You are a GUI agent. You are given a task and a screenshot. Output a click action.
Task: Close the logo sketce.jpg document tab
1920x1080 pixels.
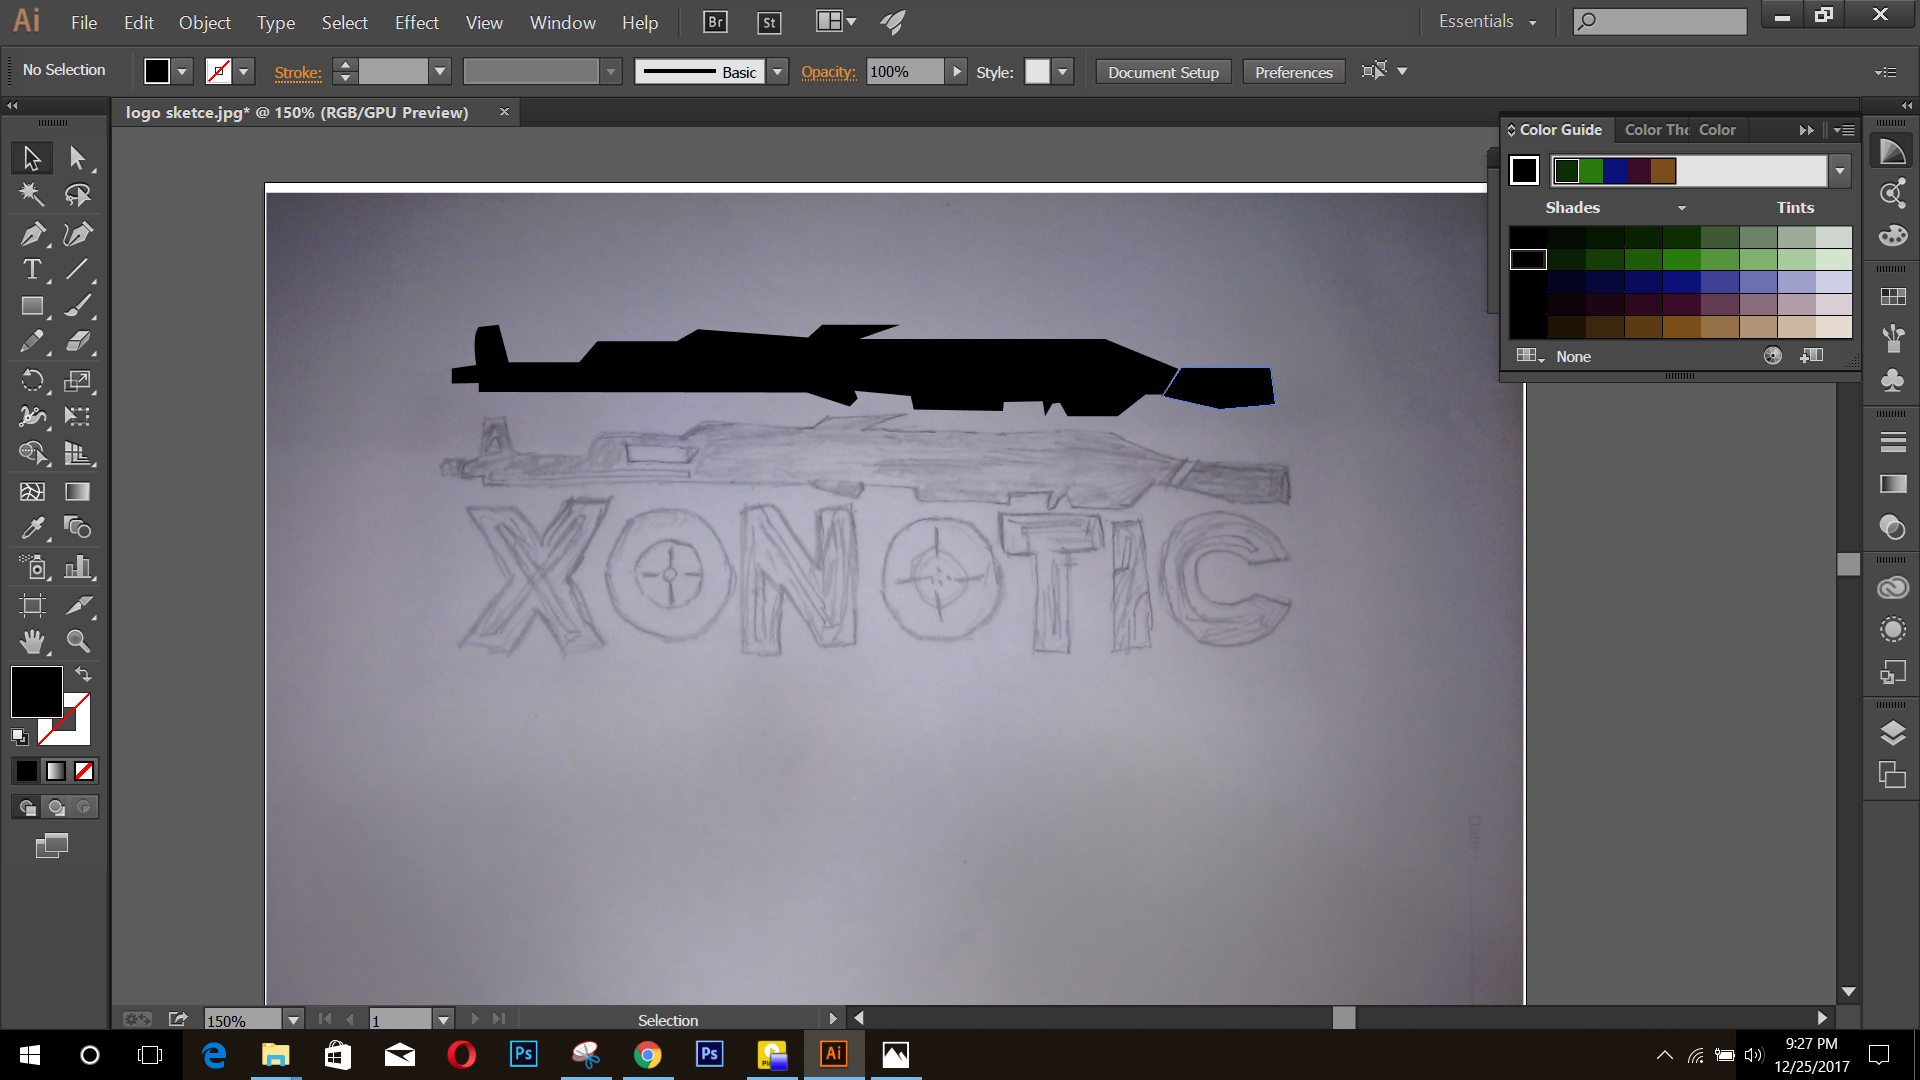point(504,112)
